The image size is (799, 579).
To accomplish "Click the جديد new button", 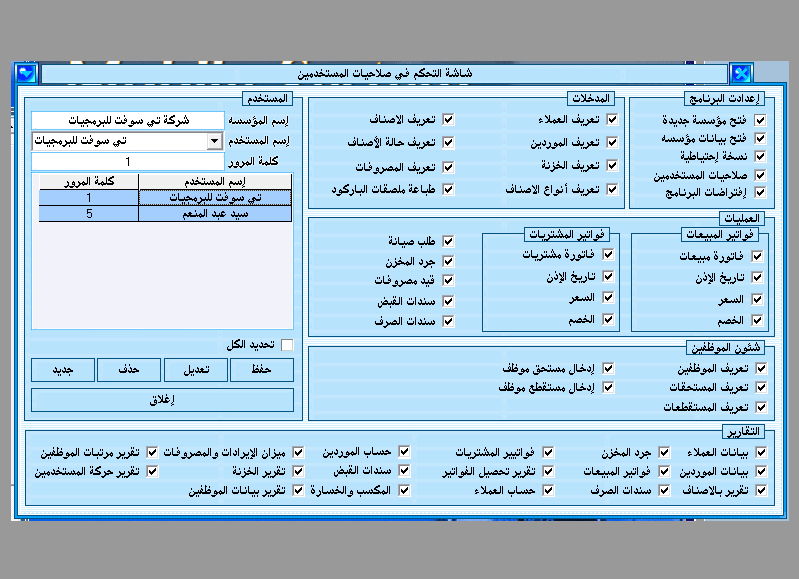I will point(63,370).
